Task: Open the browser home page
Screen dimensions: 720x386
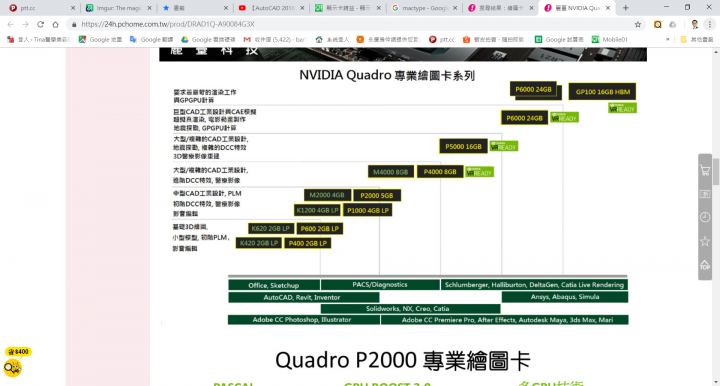Action: click(x=56, y=24)
